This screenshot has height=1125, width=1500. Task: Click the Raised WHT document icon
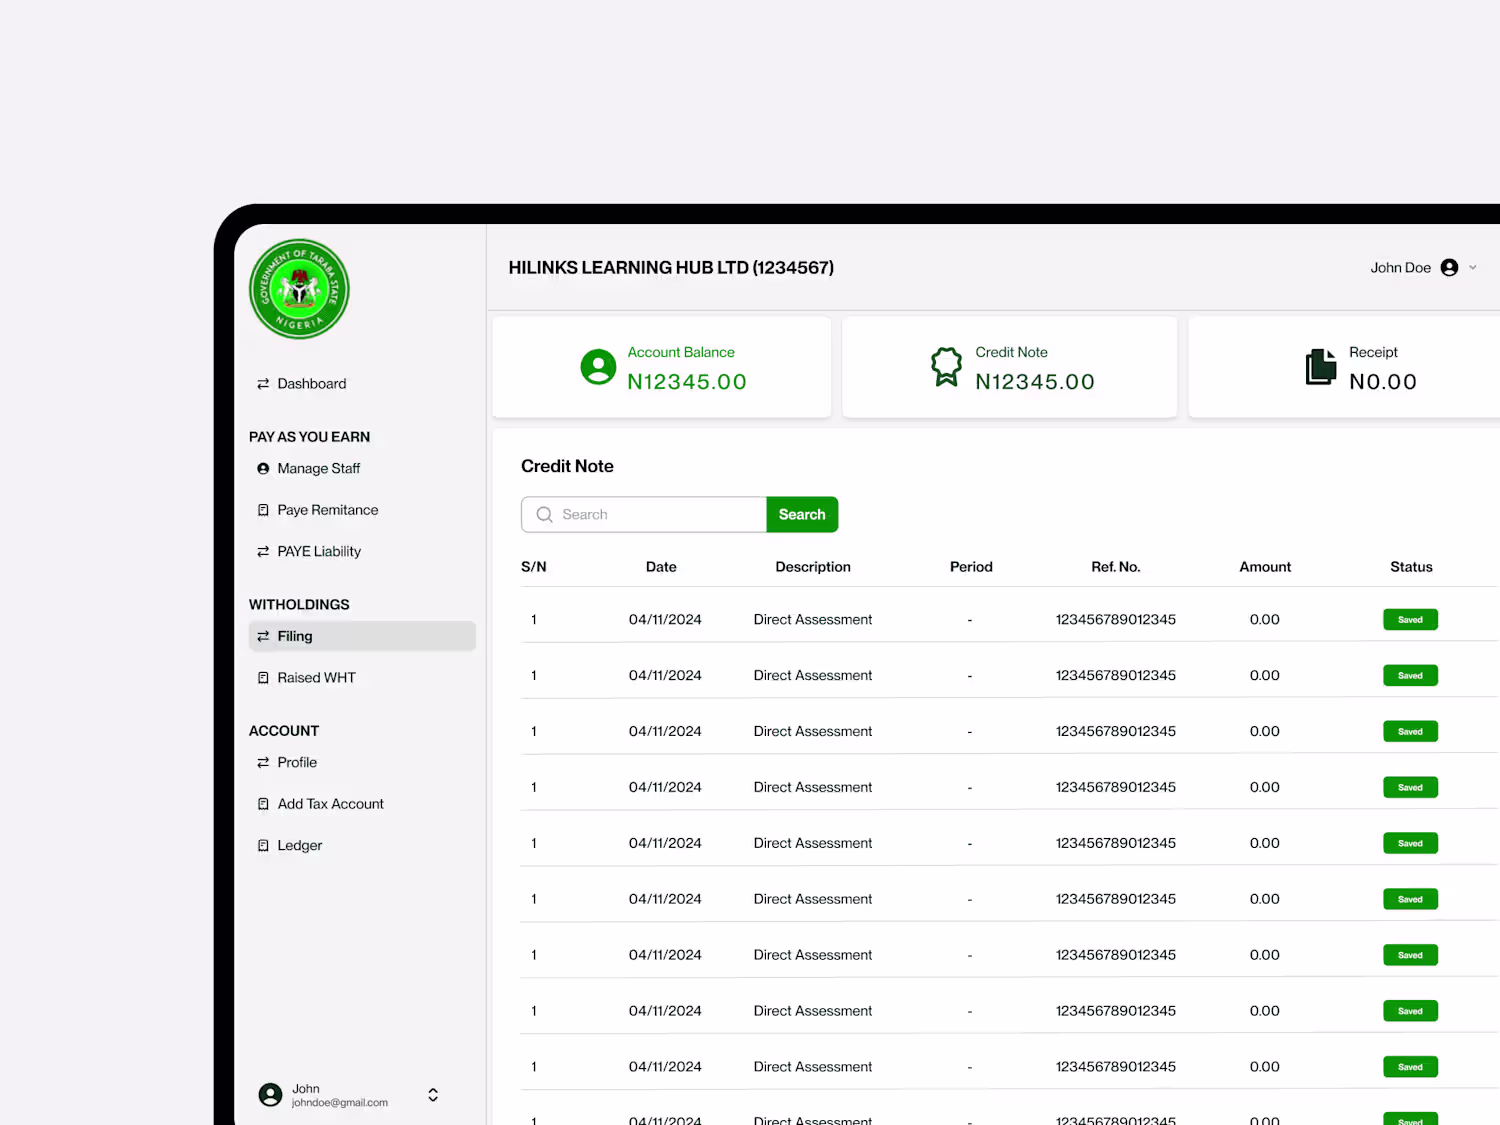tap(263, 678)
